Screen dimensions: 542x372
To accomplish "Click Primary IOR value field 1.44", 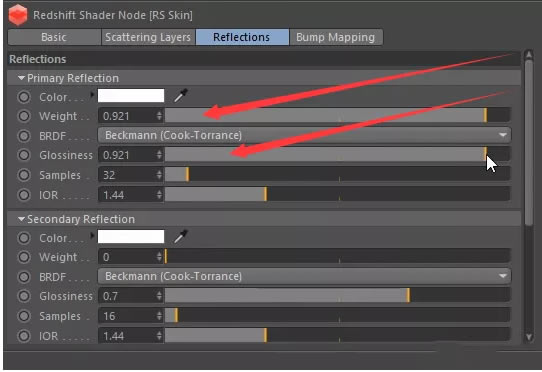I will (x=127, y=195).
